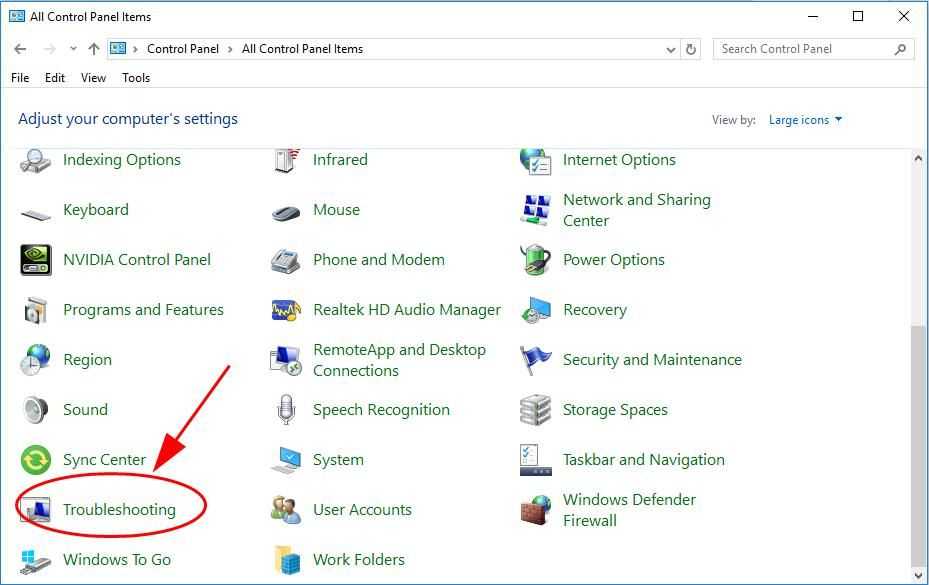Open the Realtek HD Audio Manager icon
929x585 pixels.
click(286, 310)
